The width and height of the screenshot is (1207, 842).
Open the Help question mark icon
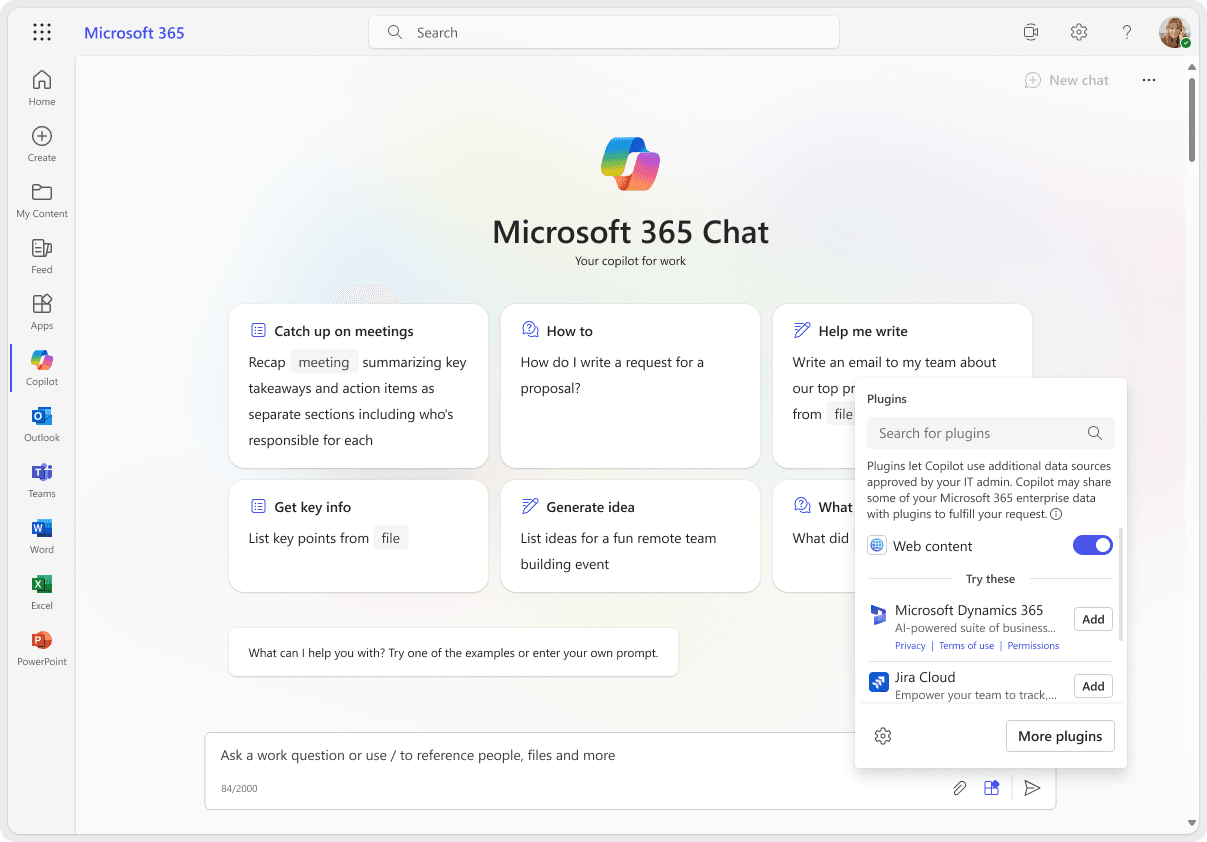(x=1127, y=32)
